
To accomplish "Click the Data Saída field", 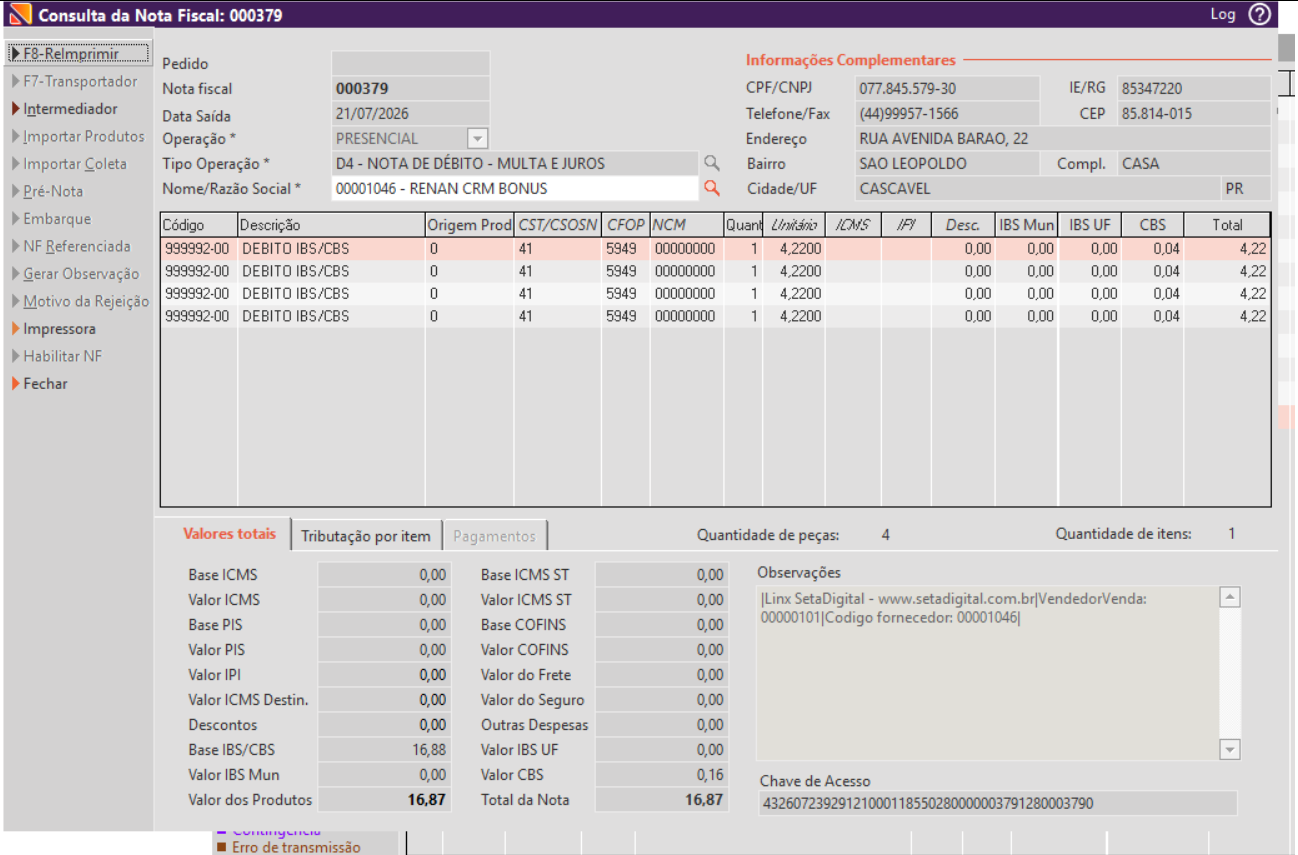I will pyautogui.click(x=410, y=114).
